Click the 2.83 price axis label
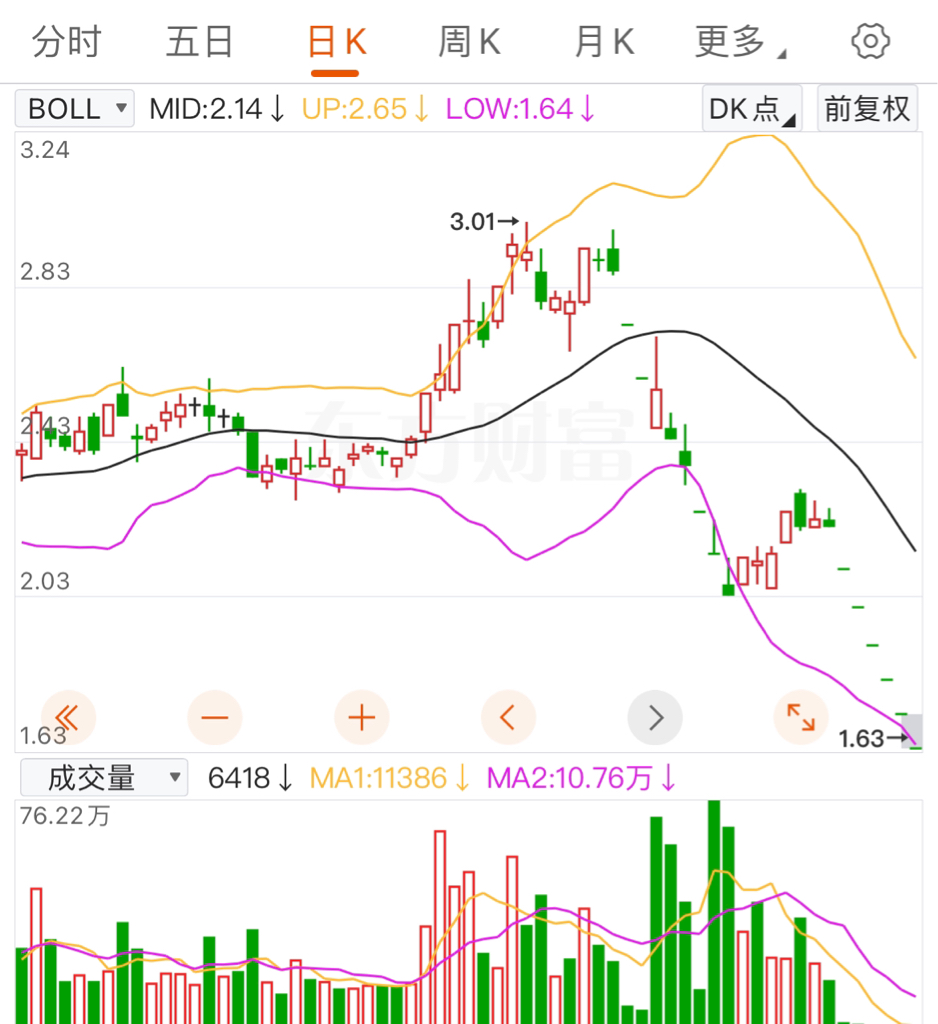This screenshot has height=1024, width=938. [x=44, y=271]
